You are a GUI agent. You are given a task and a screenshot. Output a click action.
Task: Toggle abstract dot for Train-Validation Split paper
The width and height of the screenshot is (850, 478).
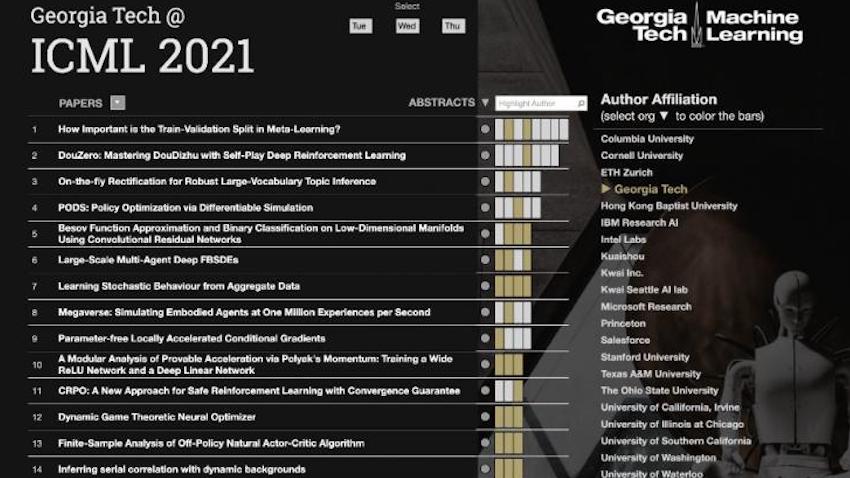point(485,129)
